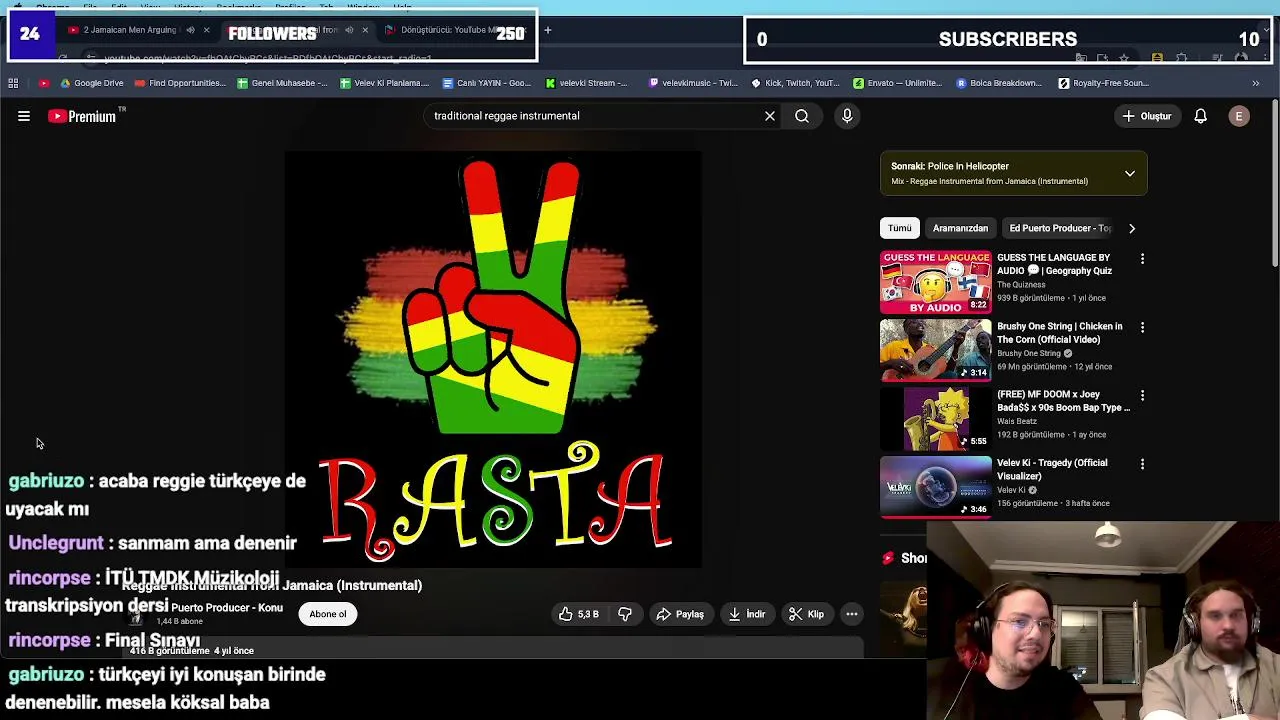Open the Kick, Twitch, YouT... bookmark

tap(795, 83)
